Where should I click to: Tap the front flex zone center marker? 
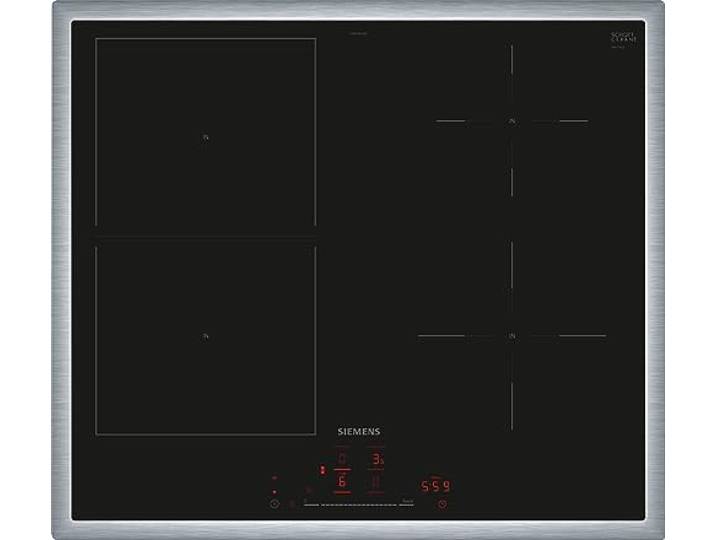(205, 337)
